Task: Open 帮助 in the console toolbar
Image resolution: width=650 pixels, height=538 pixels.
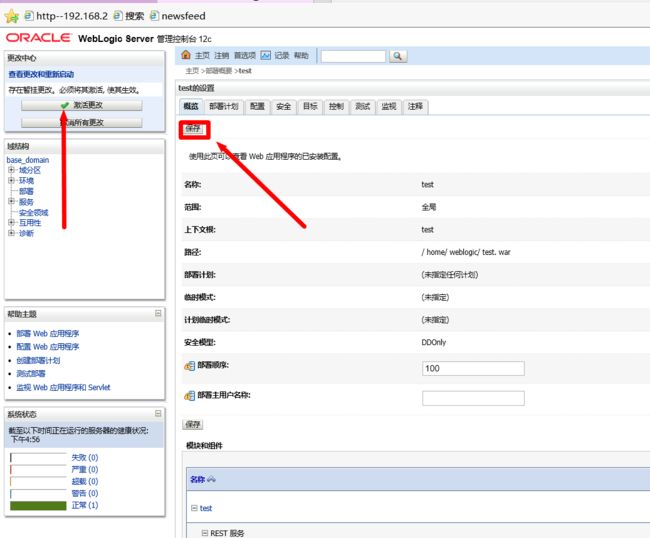Action: 301,56
